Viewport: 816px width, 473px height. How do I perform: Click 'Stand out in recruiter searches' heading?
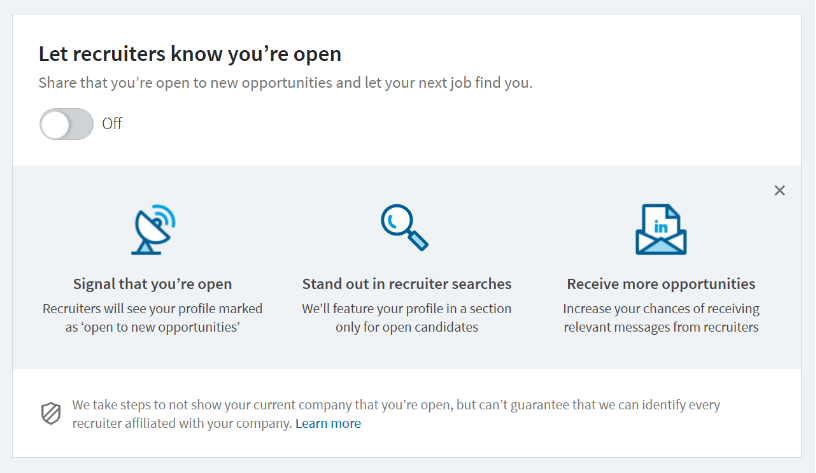tap(407, 284)
